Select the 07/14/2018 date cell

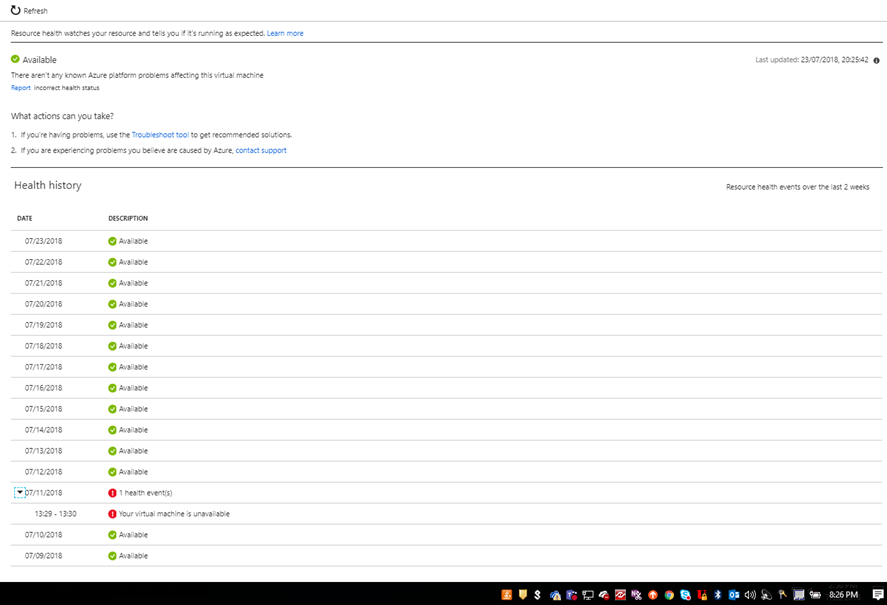coord(44,430)
